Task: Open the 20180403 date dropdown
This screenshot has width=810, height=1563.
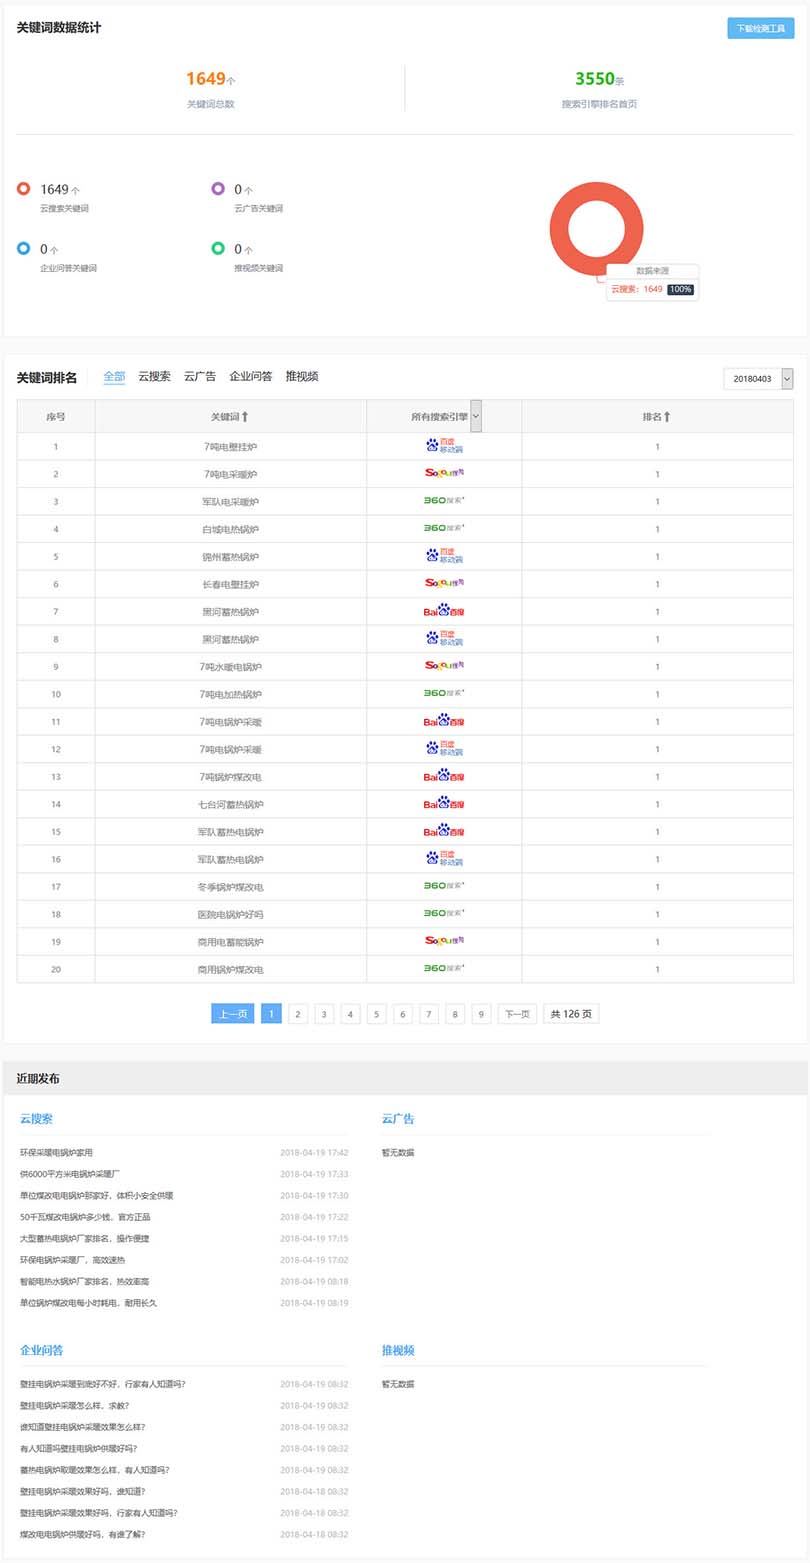Action: [758, 379]
